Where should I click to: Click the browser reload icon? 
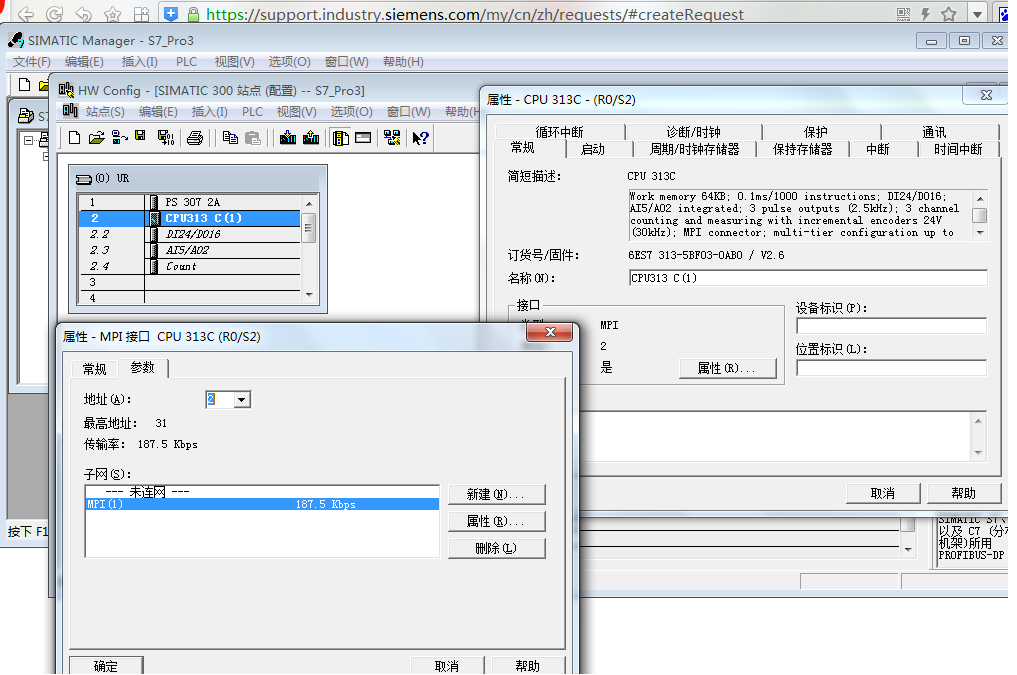[55, 14]
